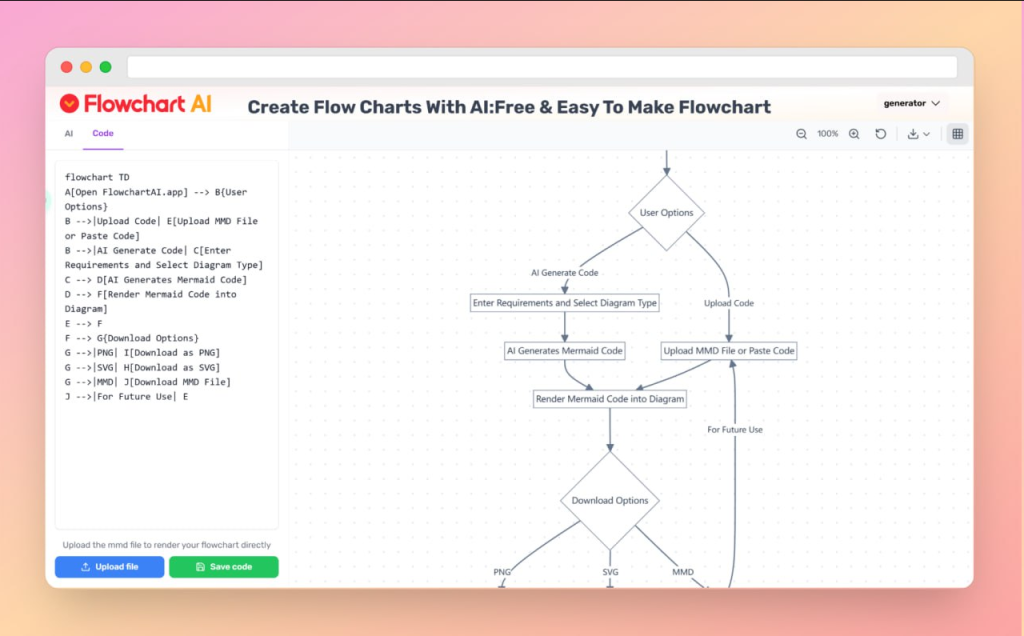Image resolution: width=1024 pixels, height=636 pixels.
Task: Zoom in on the flowchart canvas
Action: (x=853, y=133)
